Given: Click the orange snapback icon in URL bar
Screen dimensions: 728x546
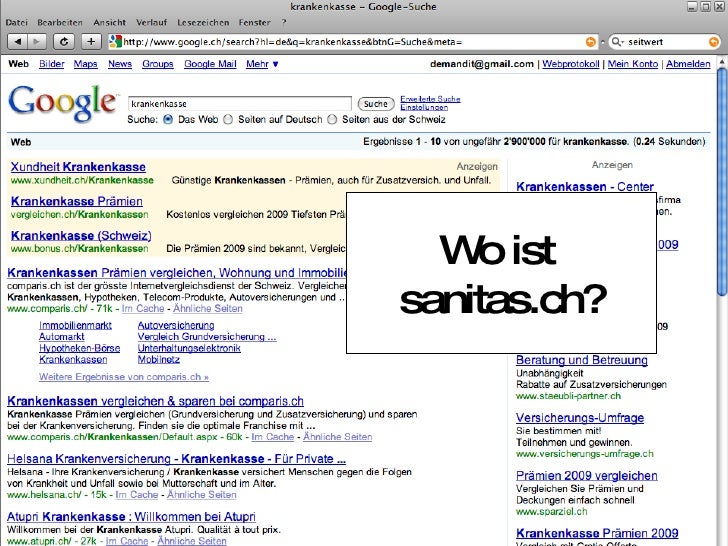Looking at the screenshot, I should 591,42.
